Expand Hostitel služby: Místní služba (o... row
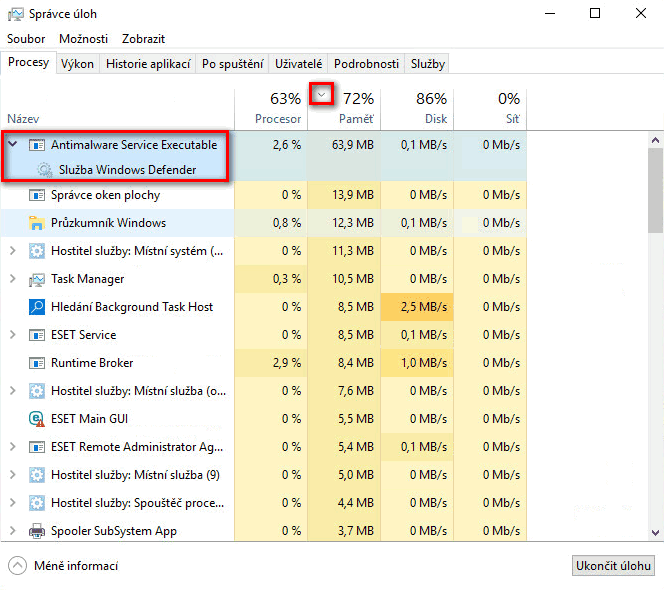The width and height of the screenshot is (664, 590). [x=13, y=391]
